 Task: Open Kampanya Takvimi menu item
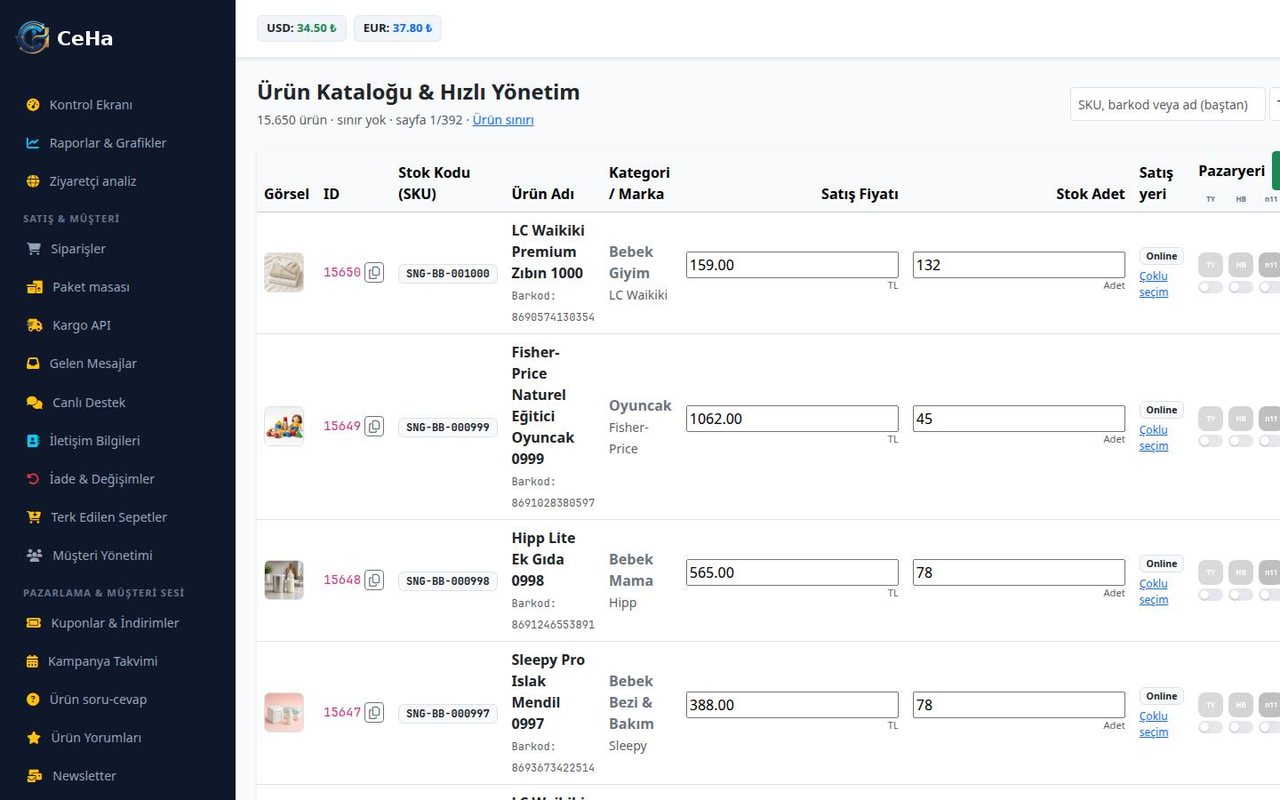[117, 661]
